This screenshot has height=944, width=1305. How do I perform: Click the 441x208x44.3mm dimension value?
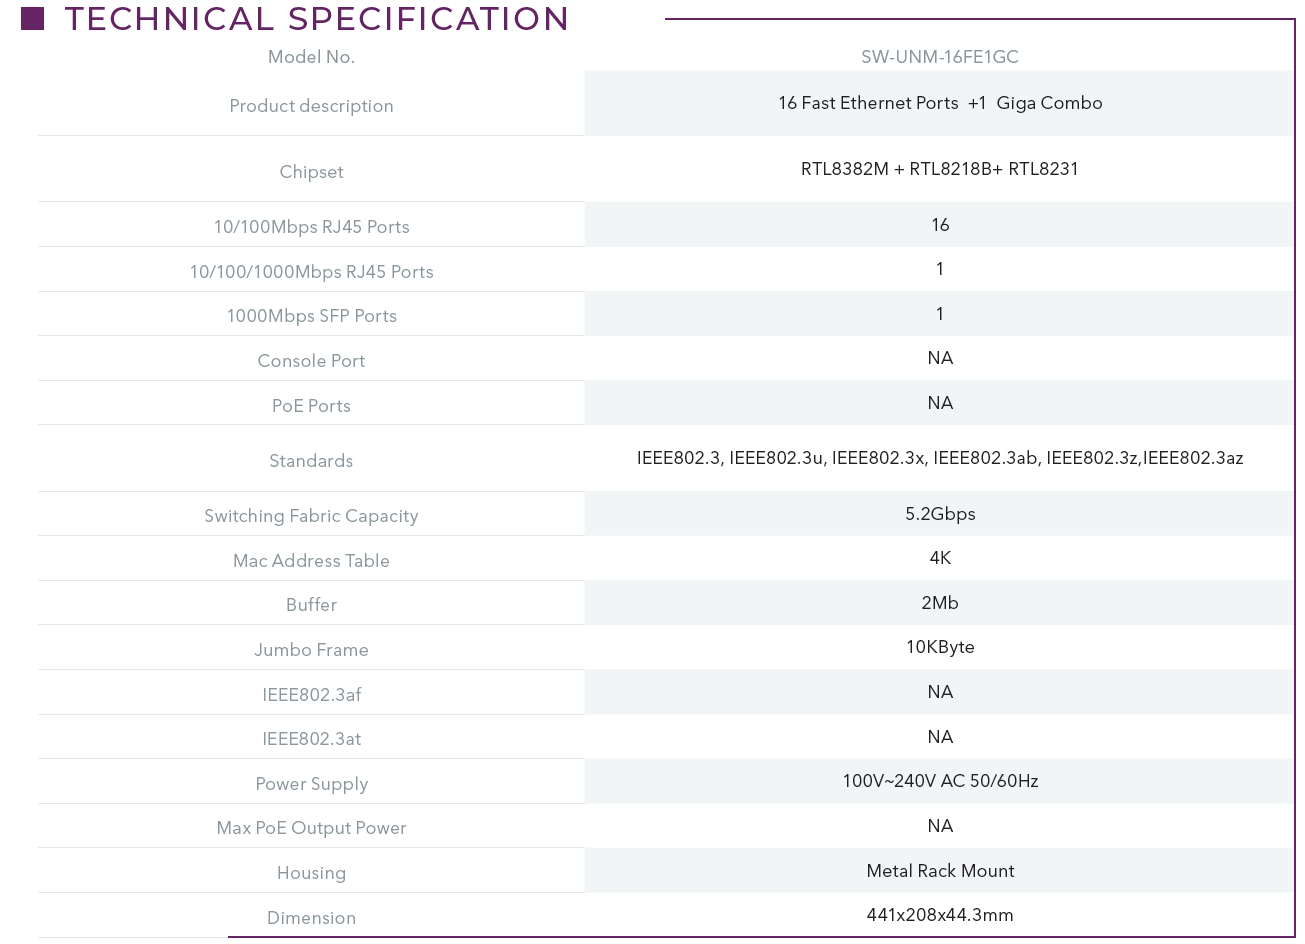(x=940, y=915)
